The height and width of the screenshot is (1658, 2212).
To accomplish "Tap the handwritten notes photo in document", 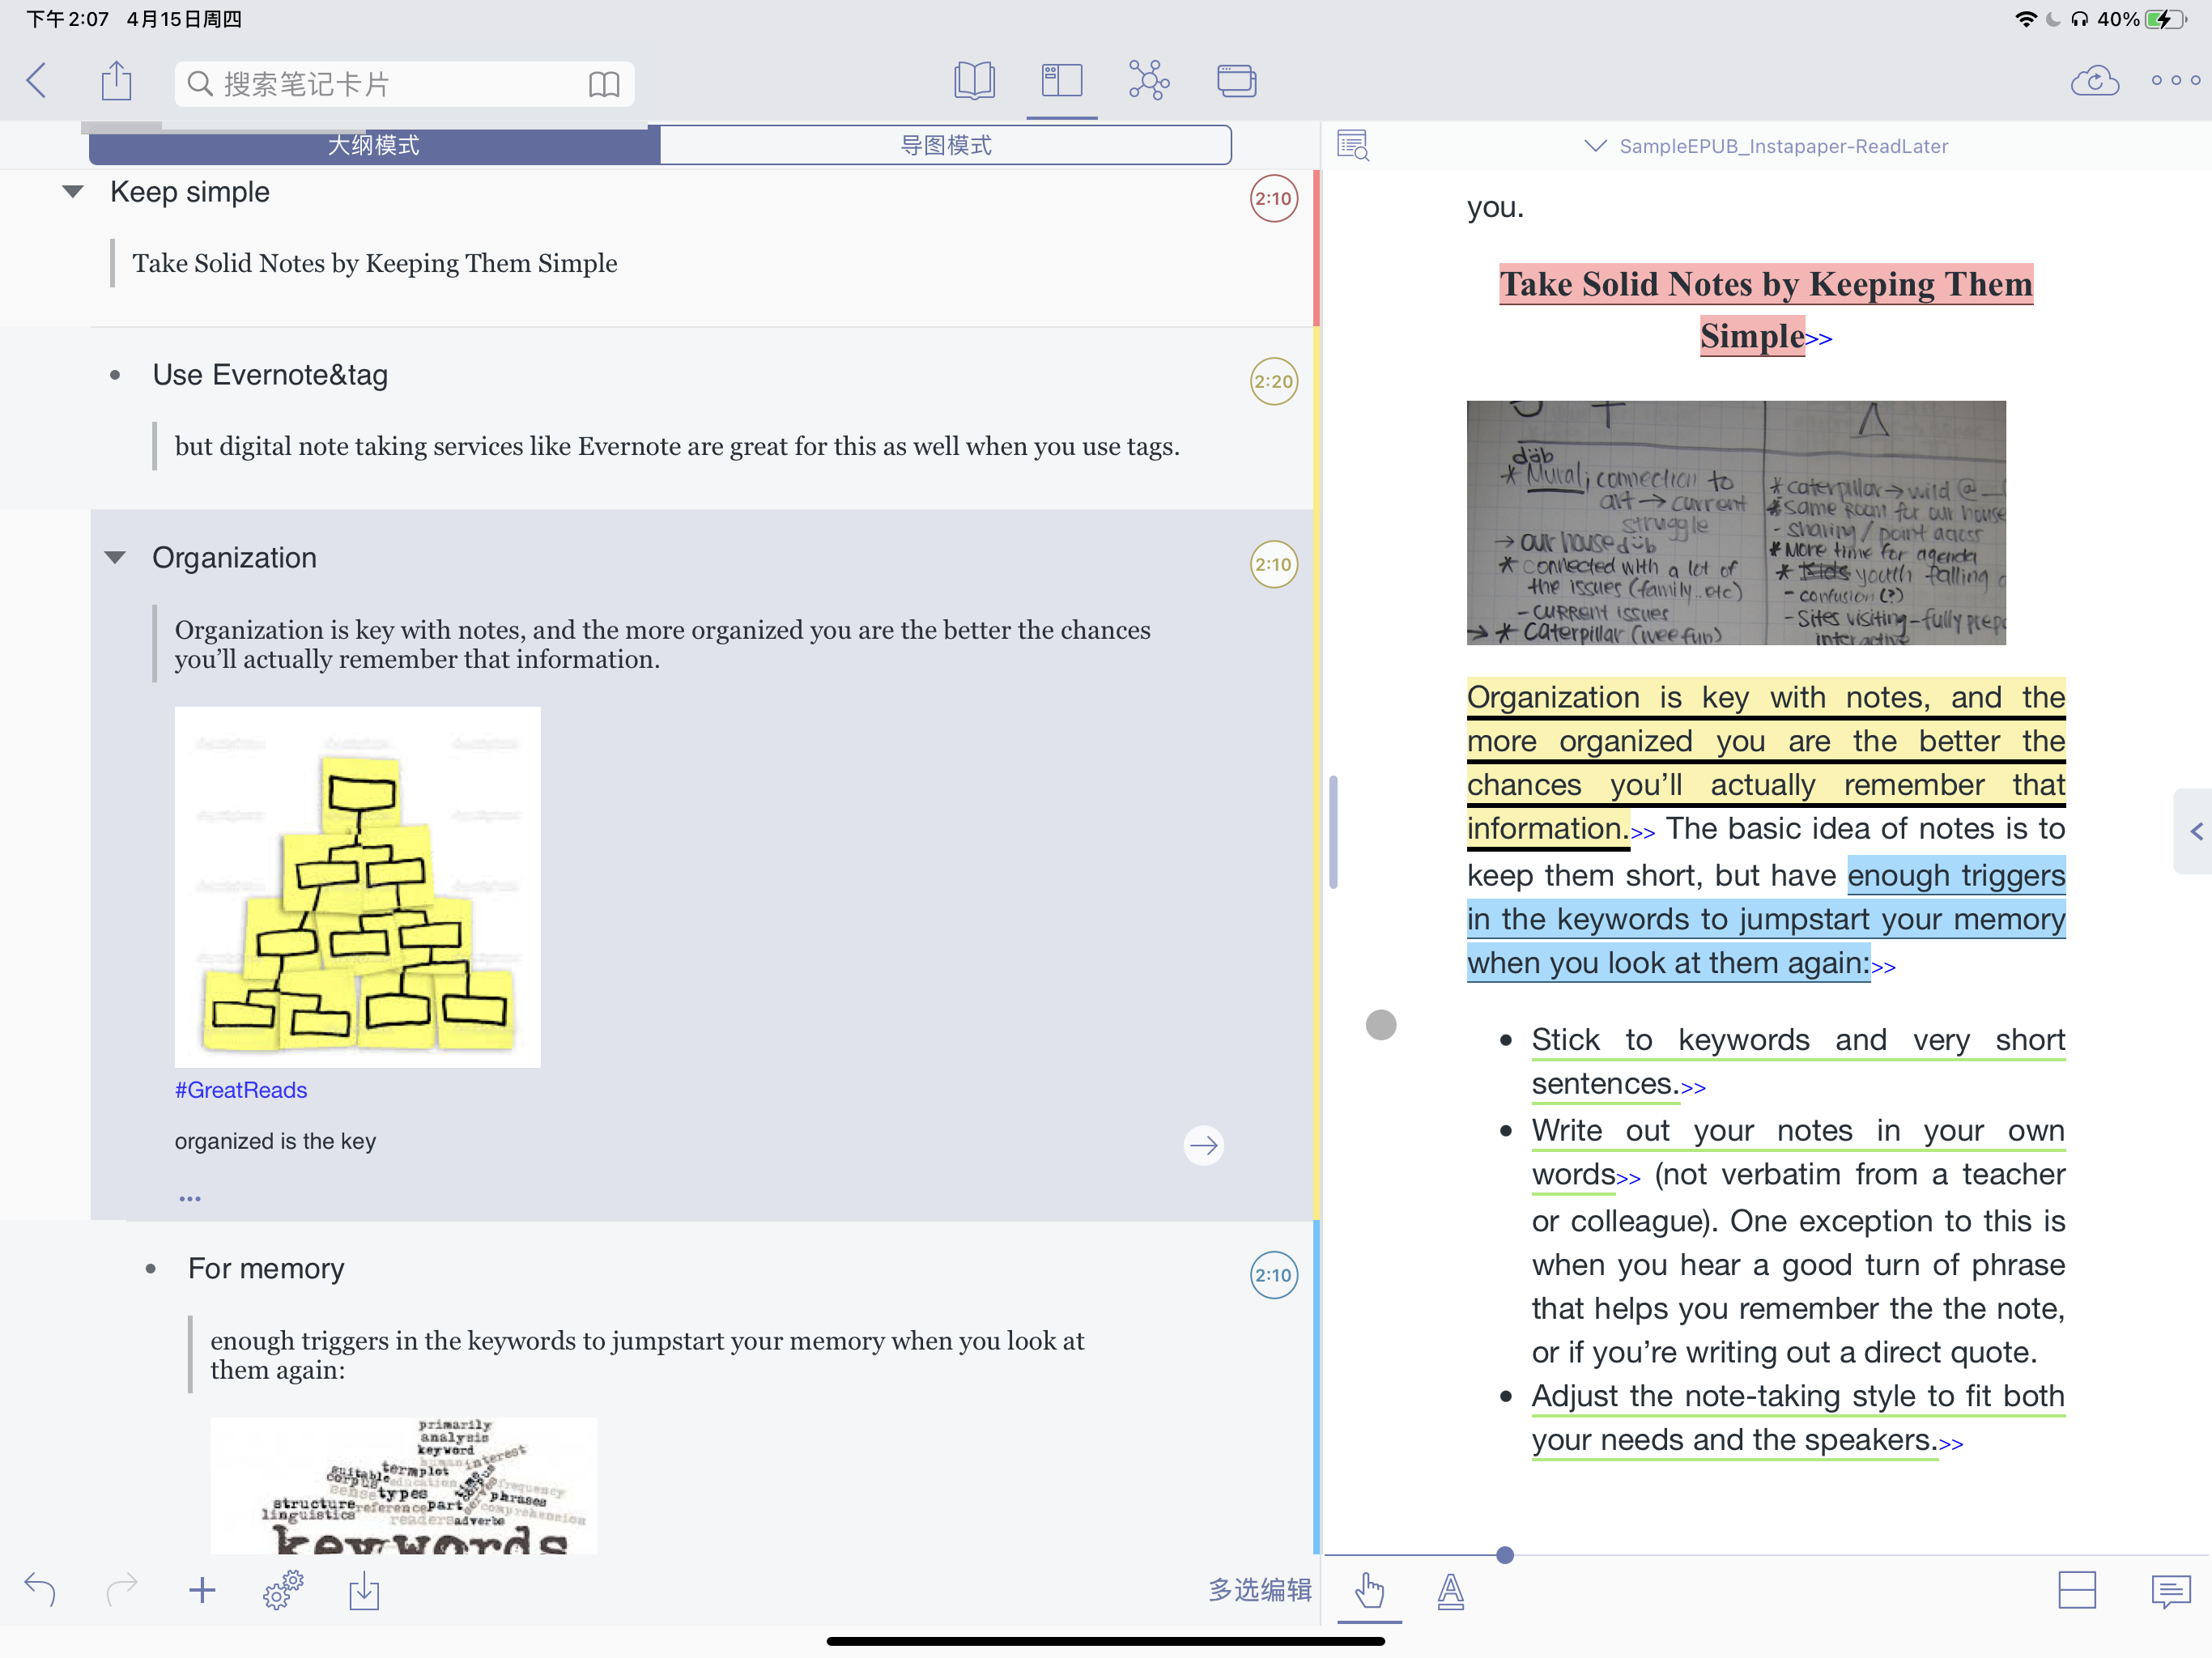I will point(1735,522).
